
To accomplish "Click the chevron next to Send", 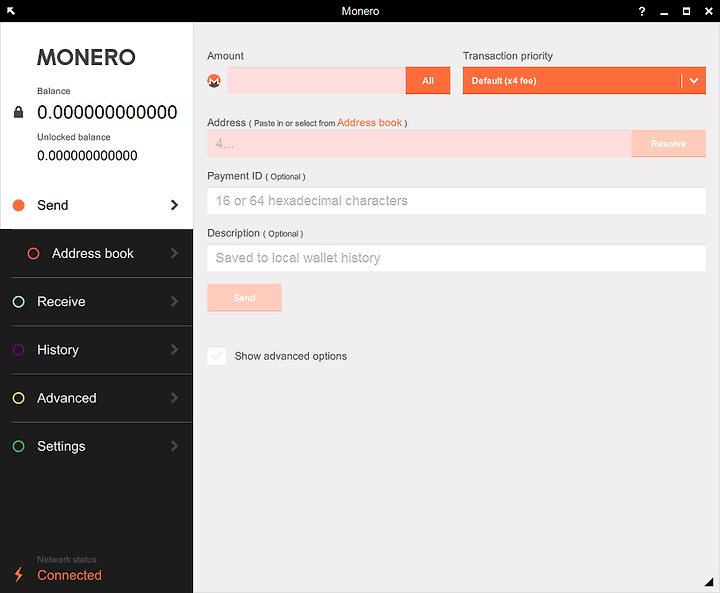I will pyautogui.click(x=174, y=205).
